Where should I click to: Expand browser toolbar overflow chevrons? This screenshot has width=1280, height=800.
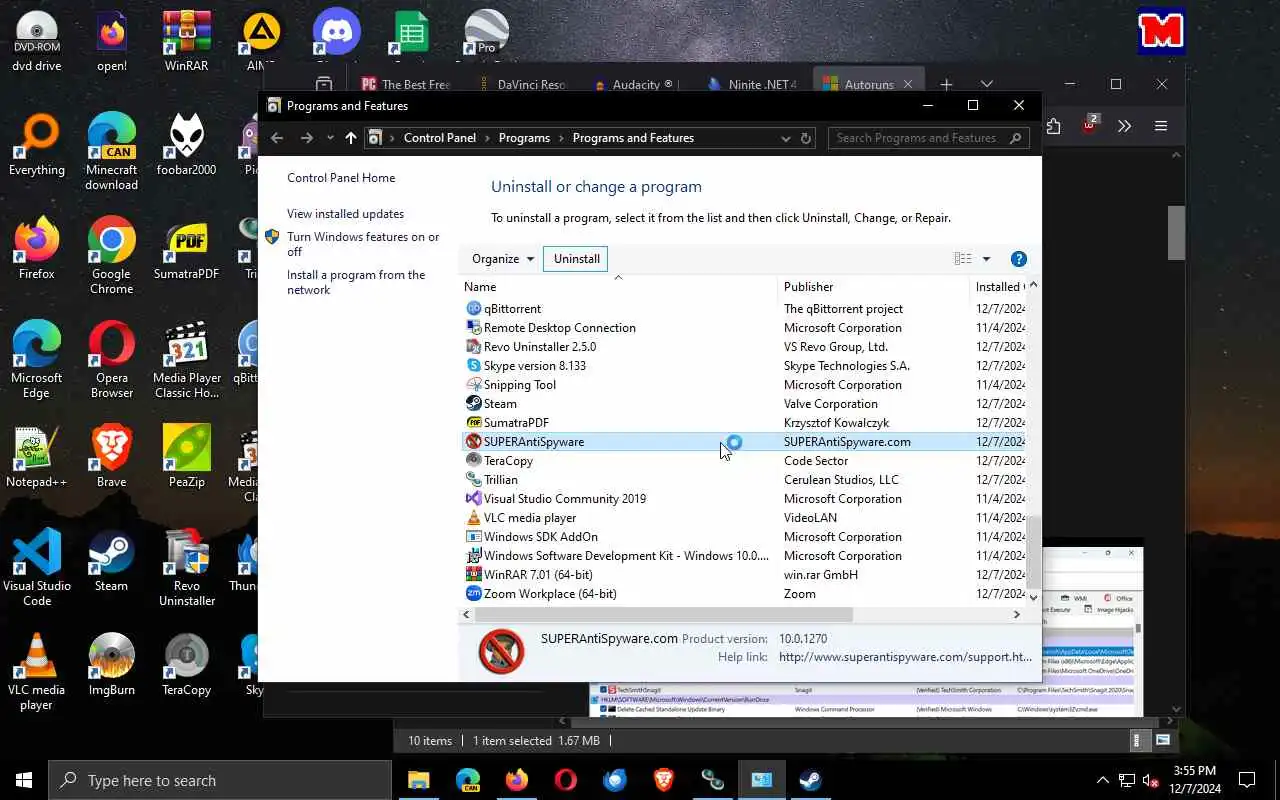pyautogui.click(x=1124, y=126)
